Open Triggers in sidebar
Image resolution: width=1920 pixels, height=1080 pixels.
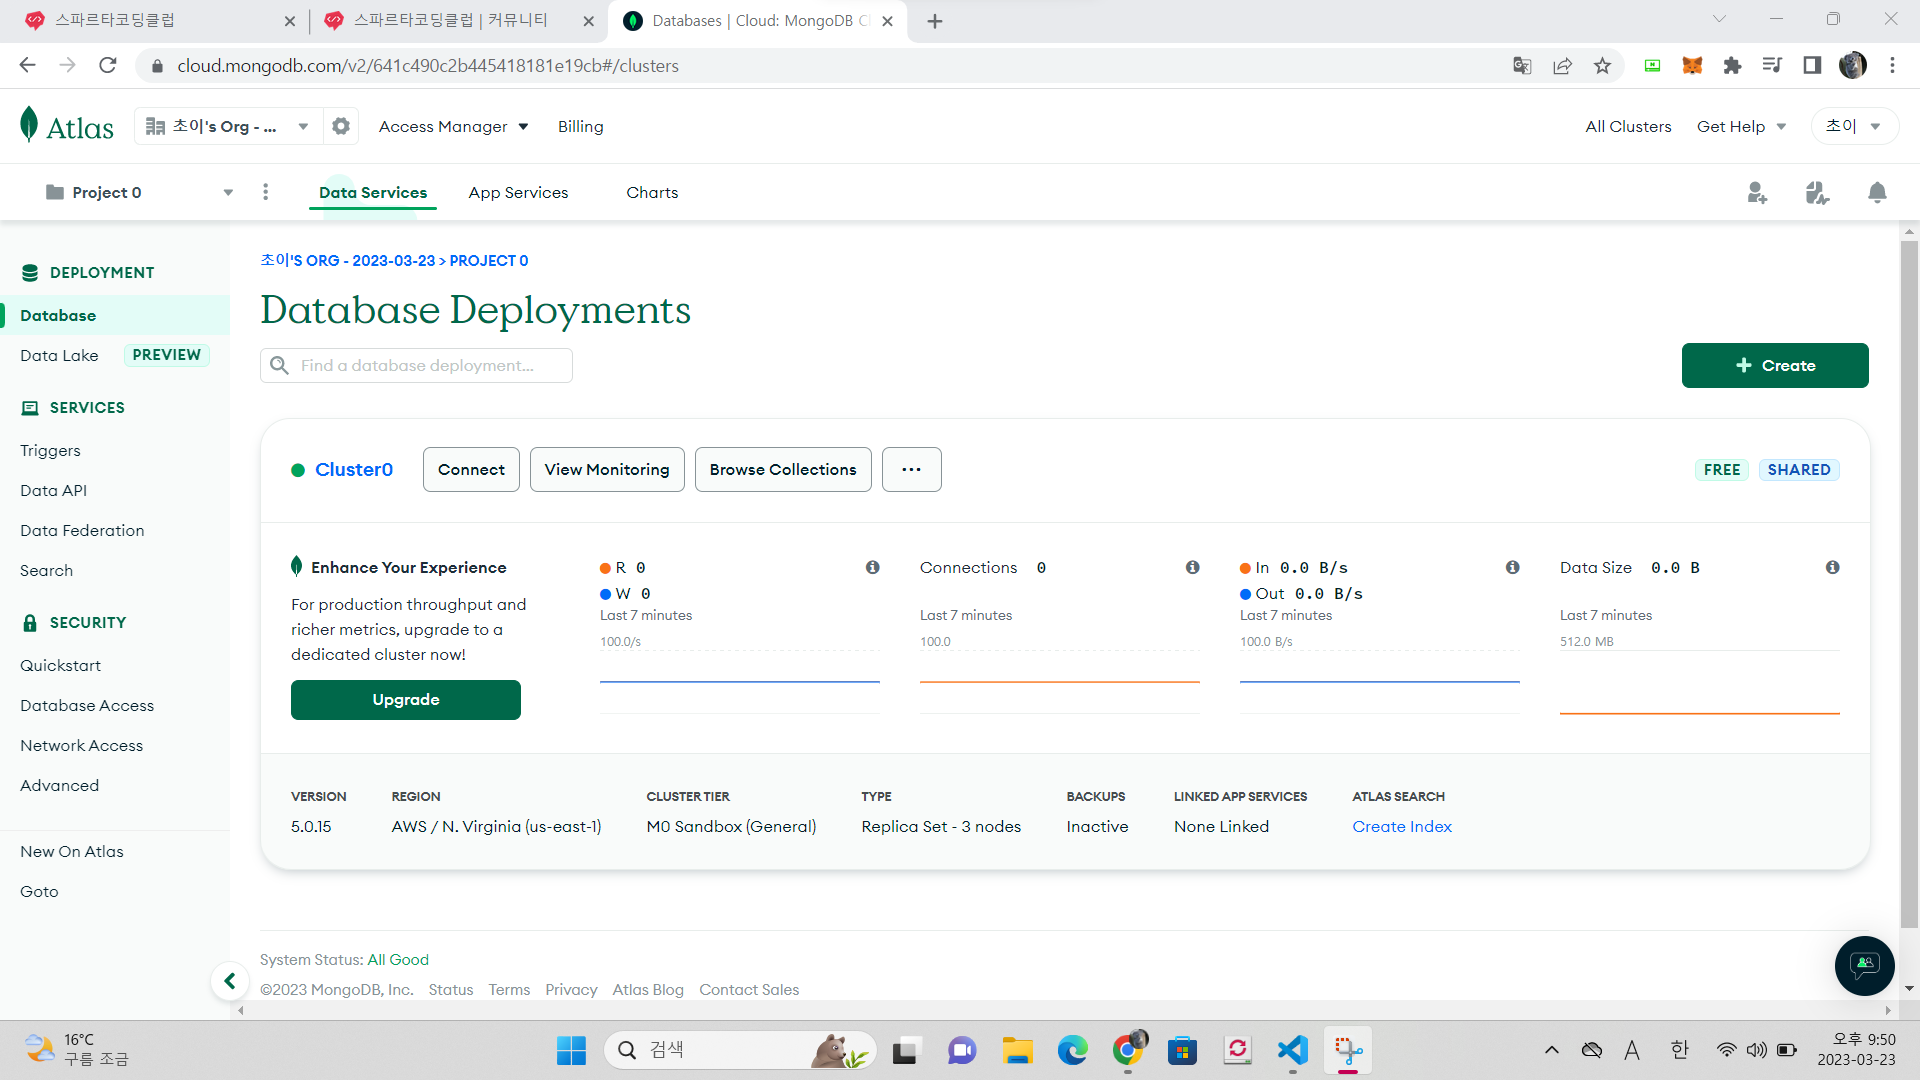click(50, 450)
